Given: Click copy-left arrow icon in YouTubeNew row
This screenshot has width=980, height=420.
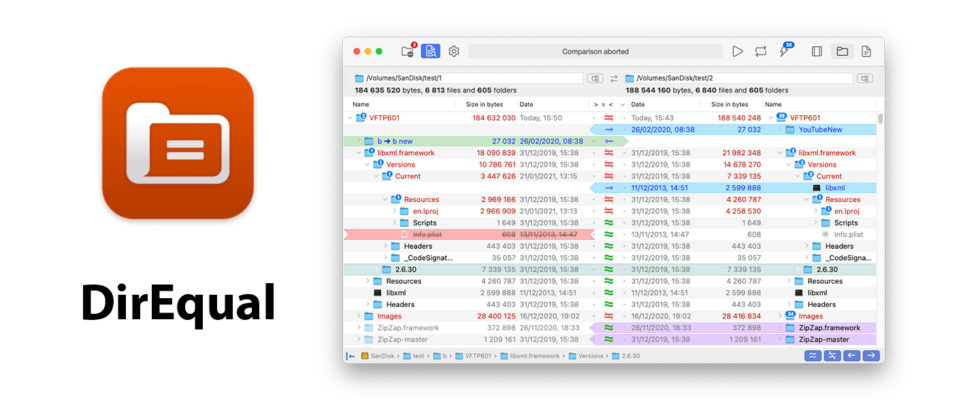Looking at the screenshot, I should (609, 129).
